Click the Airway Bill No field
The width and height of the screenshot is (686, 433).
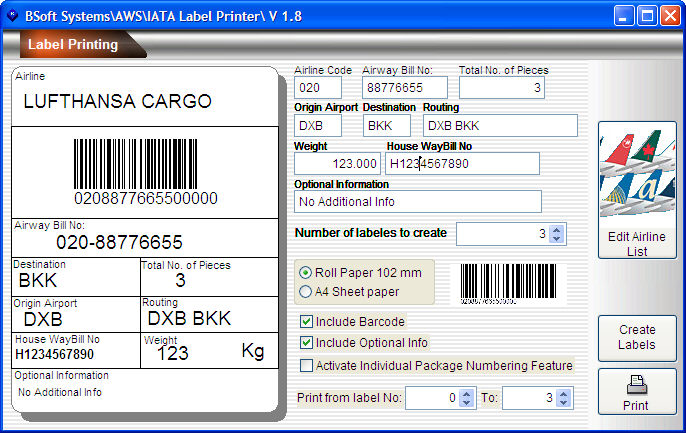(x=405, y=88)
